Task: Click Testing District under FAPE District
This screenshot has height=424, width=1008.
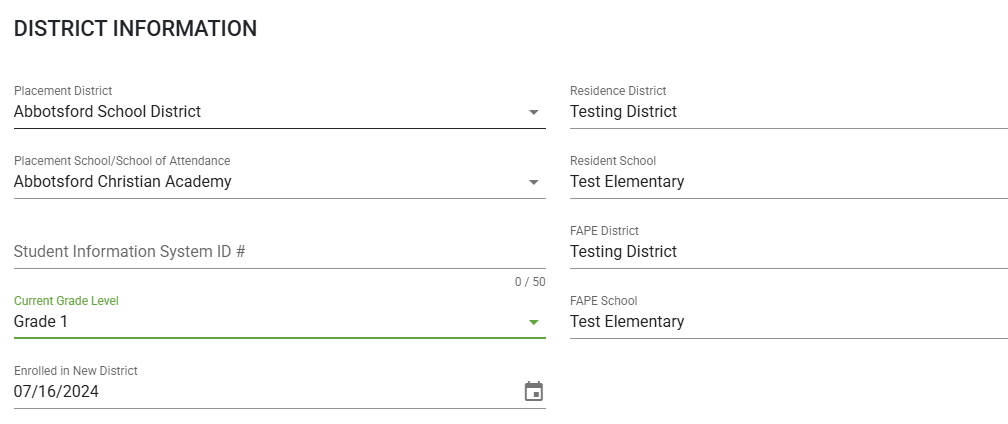Action: 624,252
